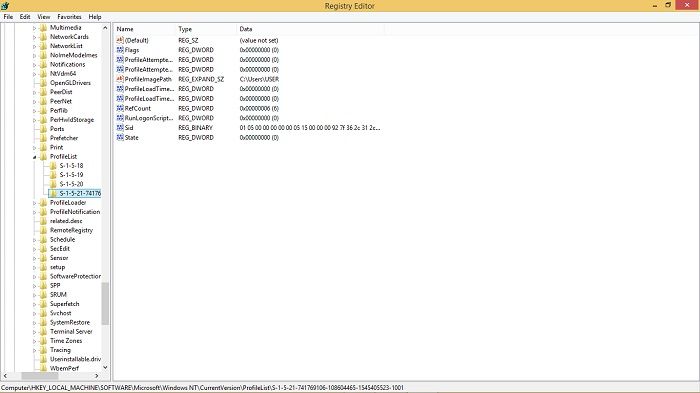
Task: Click the PeerDist folder icon
Action: (x=43, y=92)
